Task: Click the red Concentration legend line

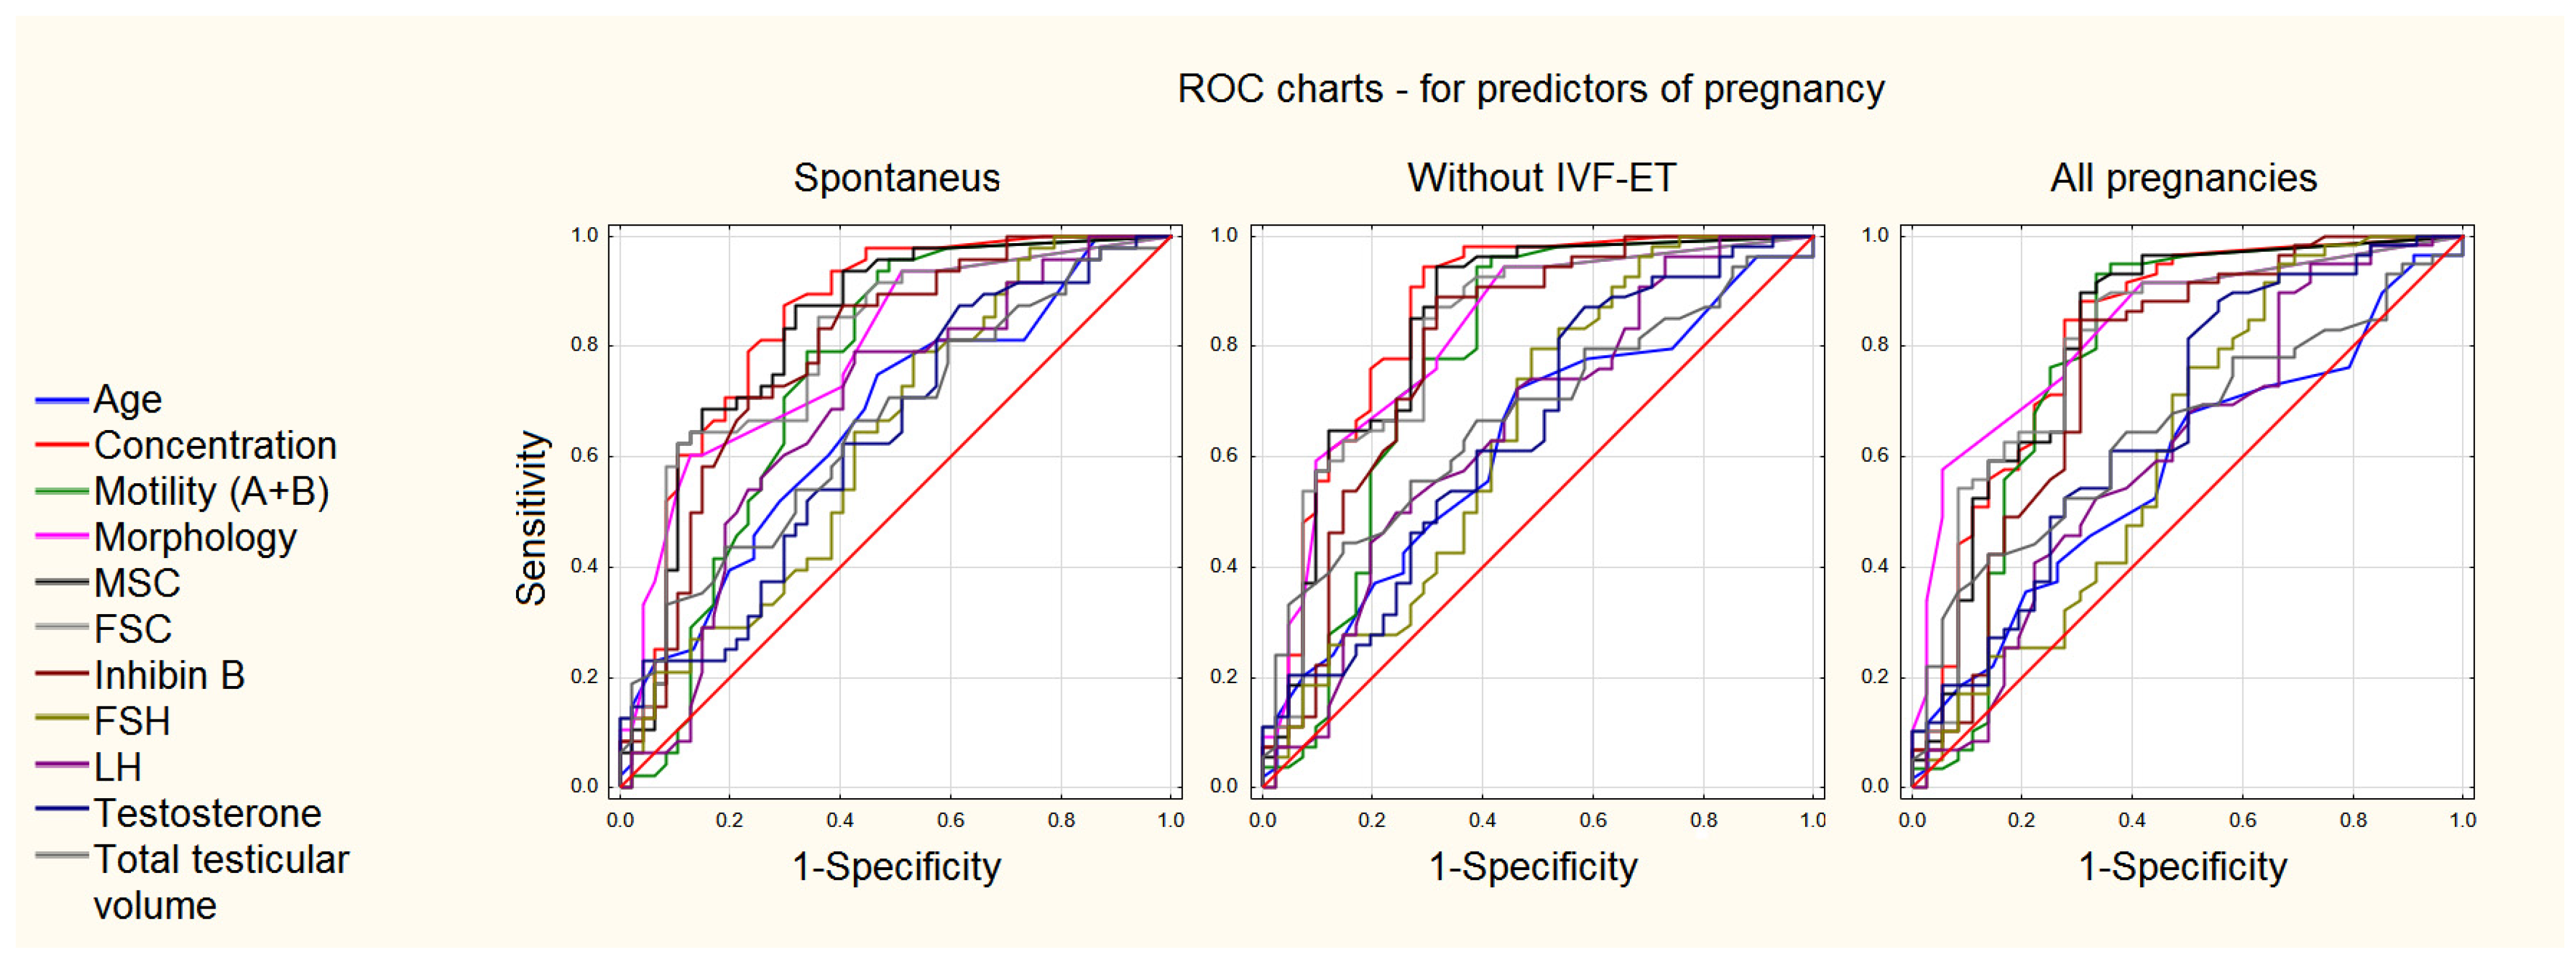Action: click(x=62, y=446)
